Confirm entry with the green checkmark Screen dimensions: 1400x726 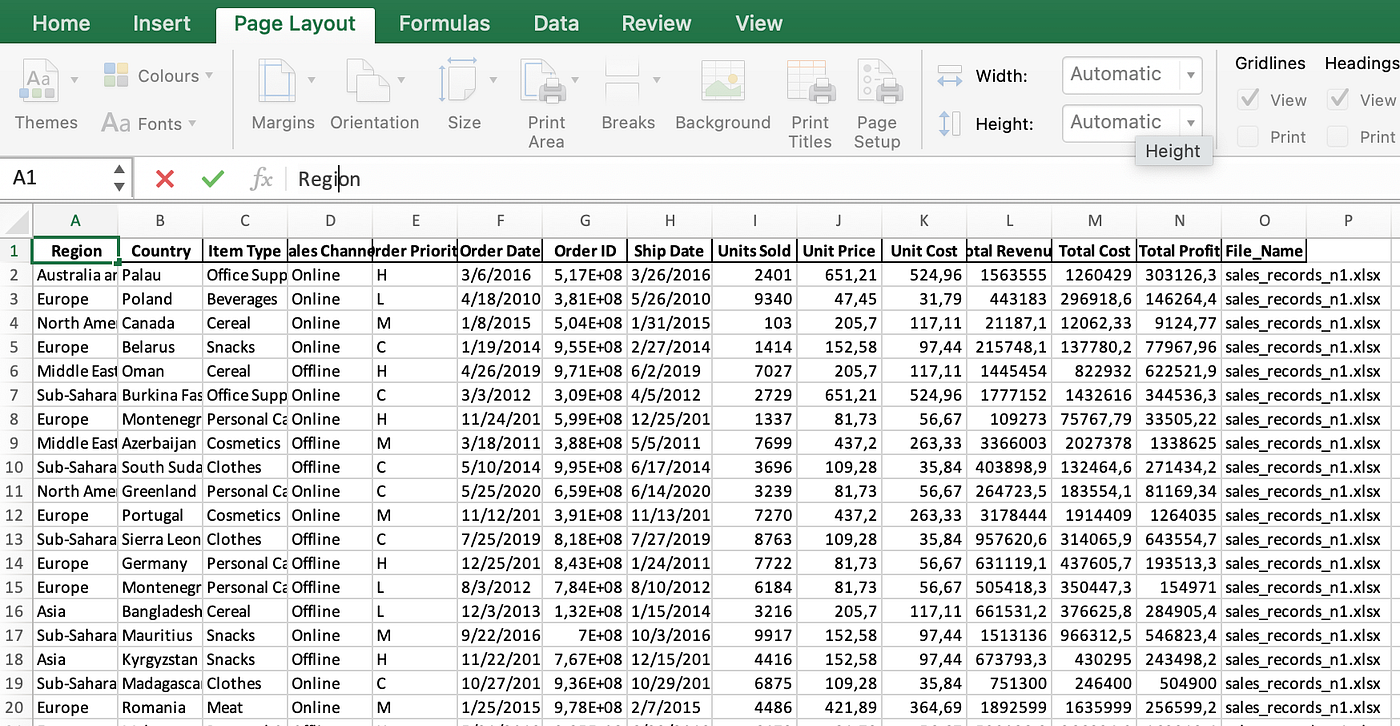tap(212, 178)
